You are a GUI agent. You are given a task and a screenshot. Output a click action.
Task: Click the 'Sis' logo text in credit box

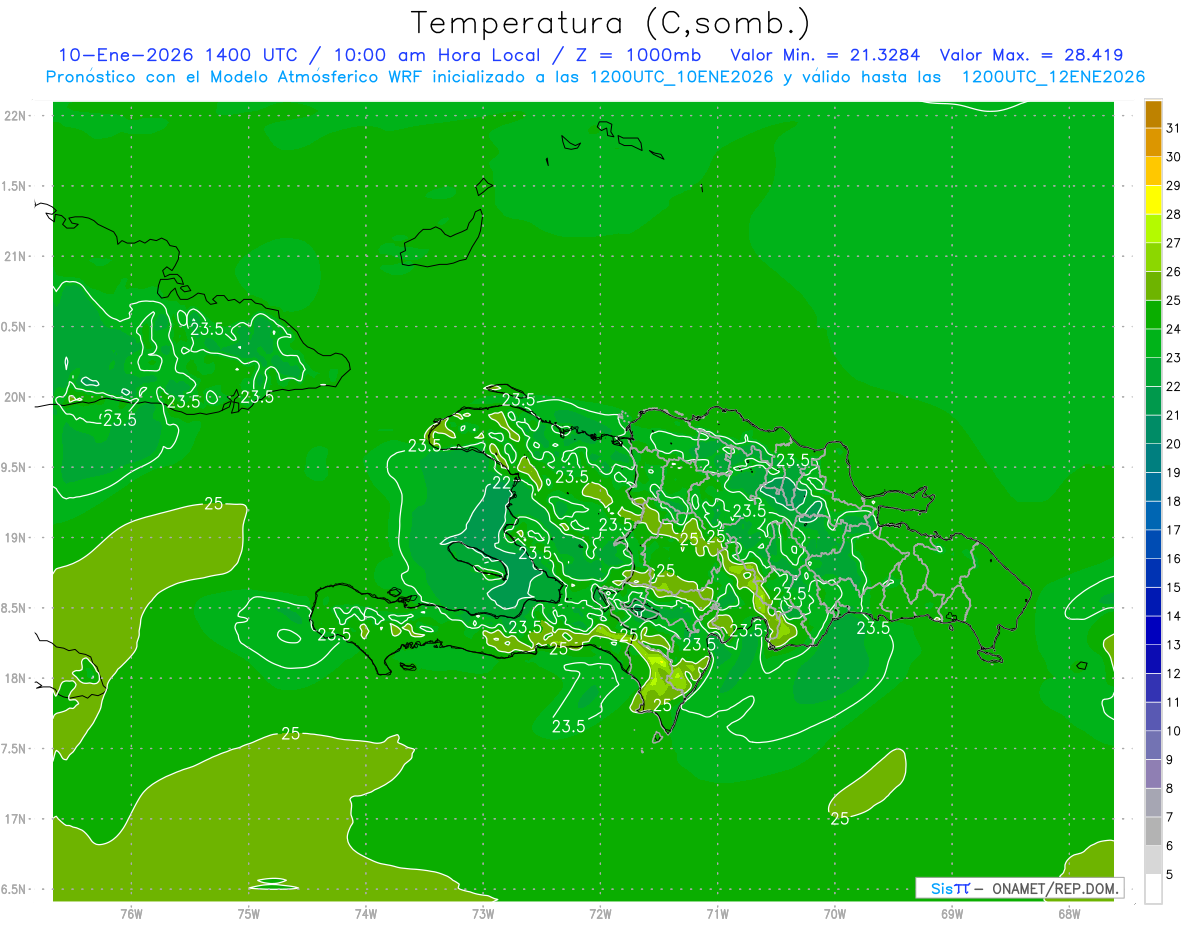coord(941,888)
